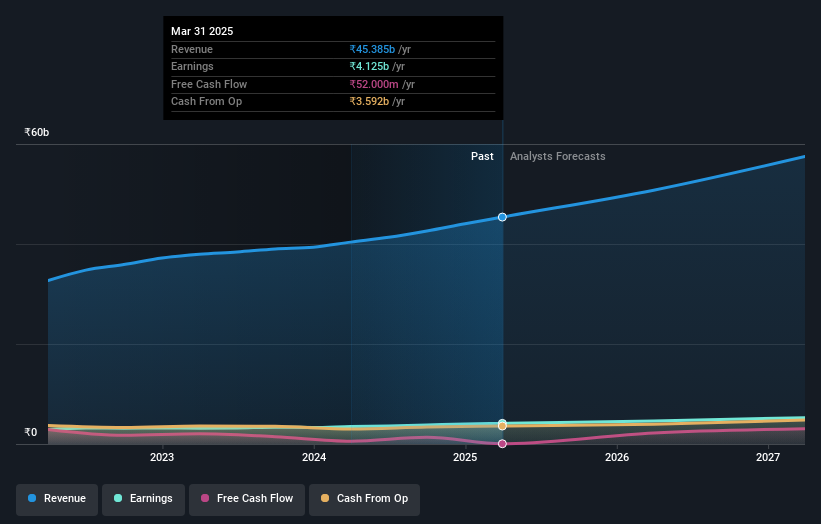Viewport: 821px width, 524px height.
Task: Click the Earnings row label in tooltip
Action: pos(192,66)
